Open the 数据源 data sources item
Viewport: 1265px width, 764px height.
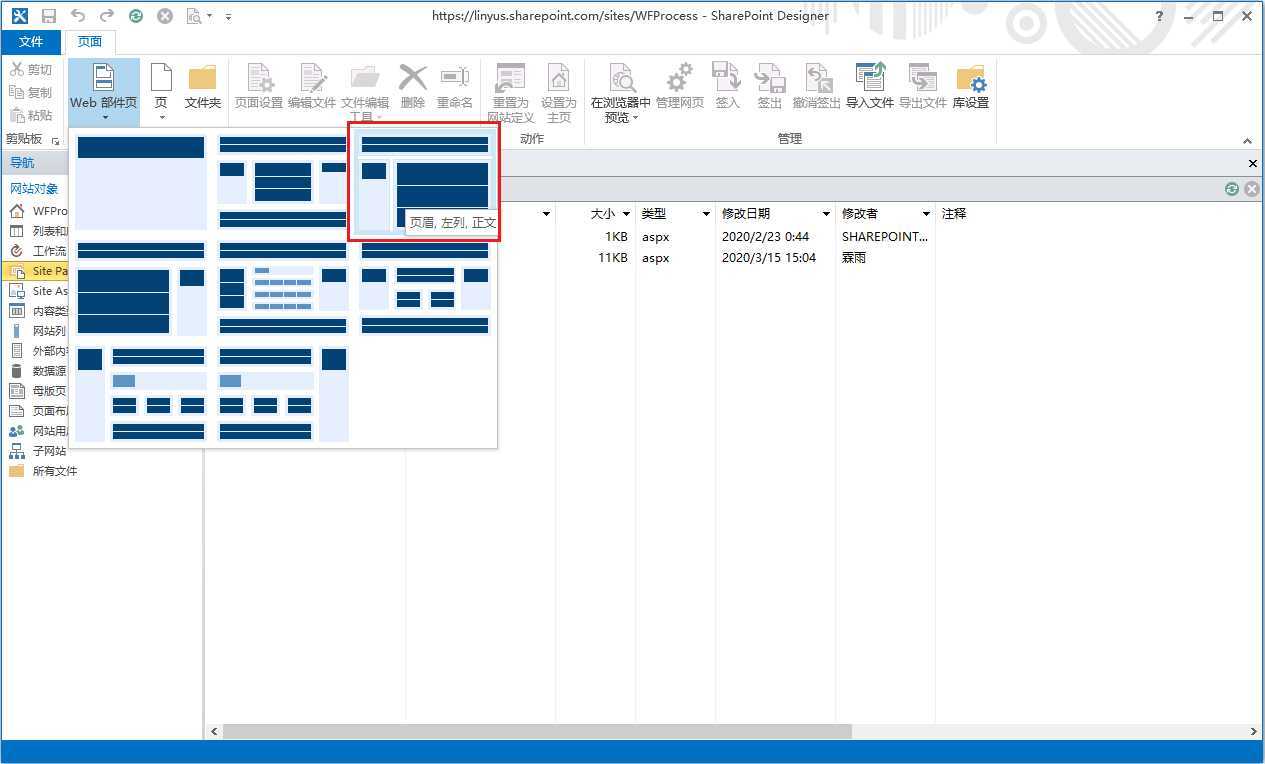tap(38, 371)
